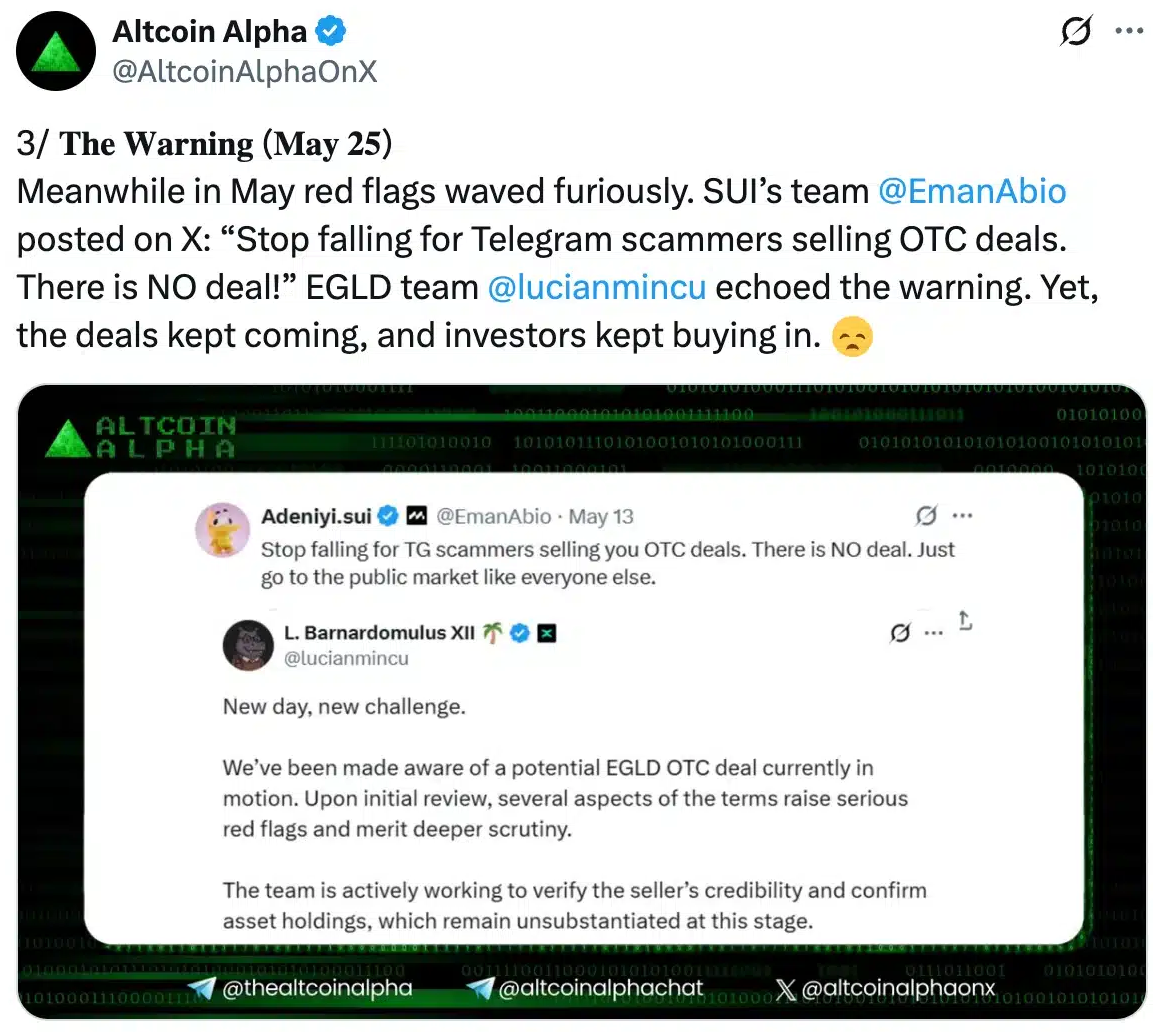Click the blue verified badge beside Altcoin Alpha
Viewport: 1153px width, 1032px height.
coord(330,31)
